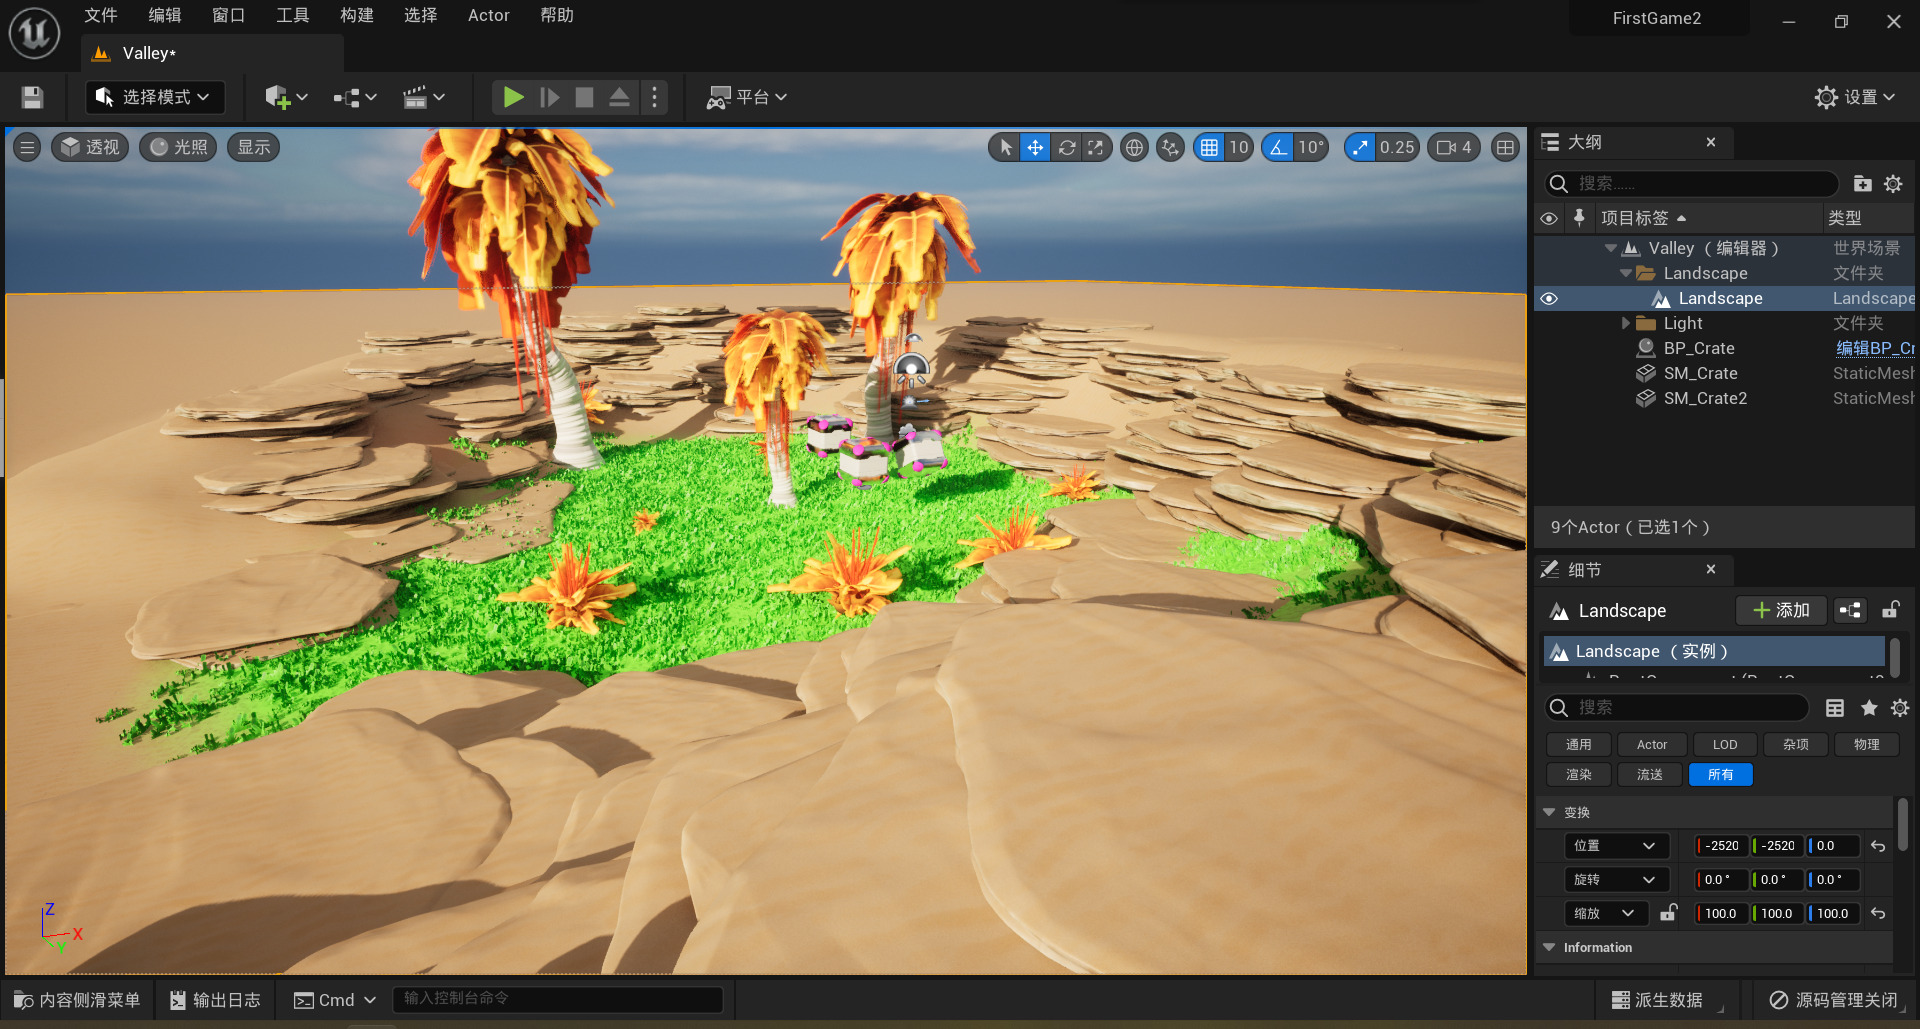Open 选择模式 mode dropdown

(x=155, y=97)
